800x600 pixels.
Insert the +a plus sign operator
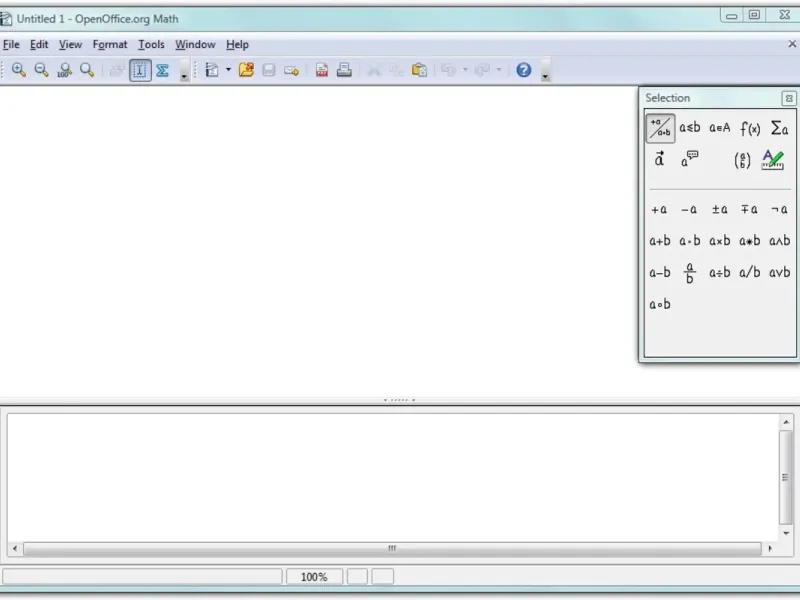(x=659, y=209)
